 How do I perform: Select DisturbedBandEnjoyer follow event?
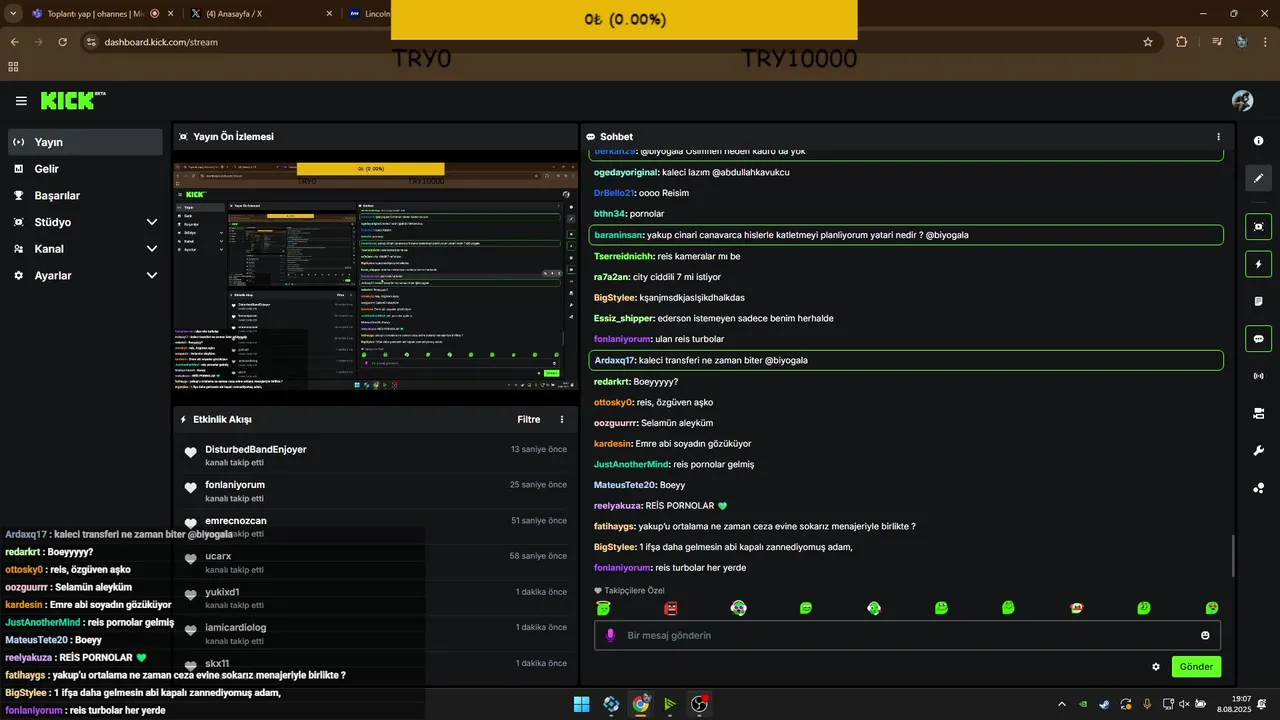[x=375, y=456]
